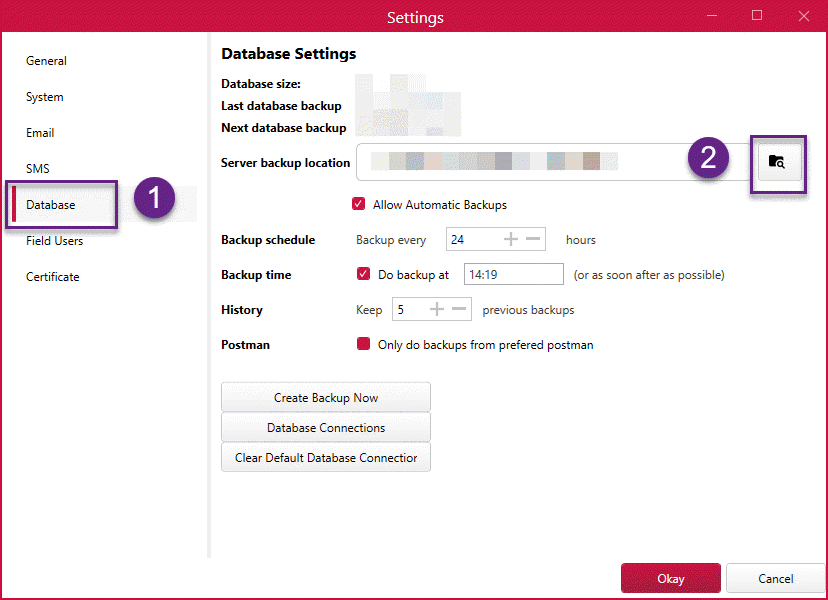This screenshot has width=828, height=600.
Task: Decrease the backup interval hours
Action: (533, 239)
